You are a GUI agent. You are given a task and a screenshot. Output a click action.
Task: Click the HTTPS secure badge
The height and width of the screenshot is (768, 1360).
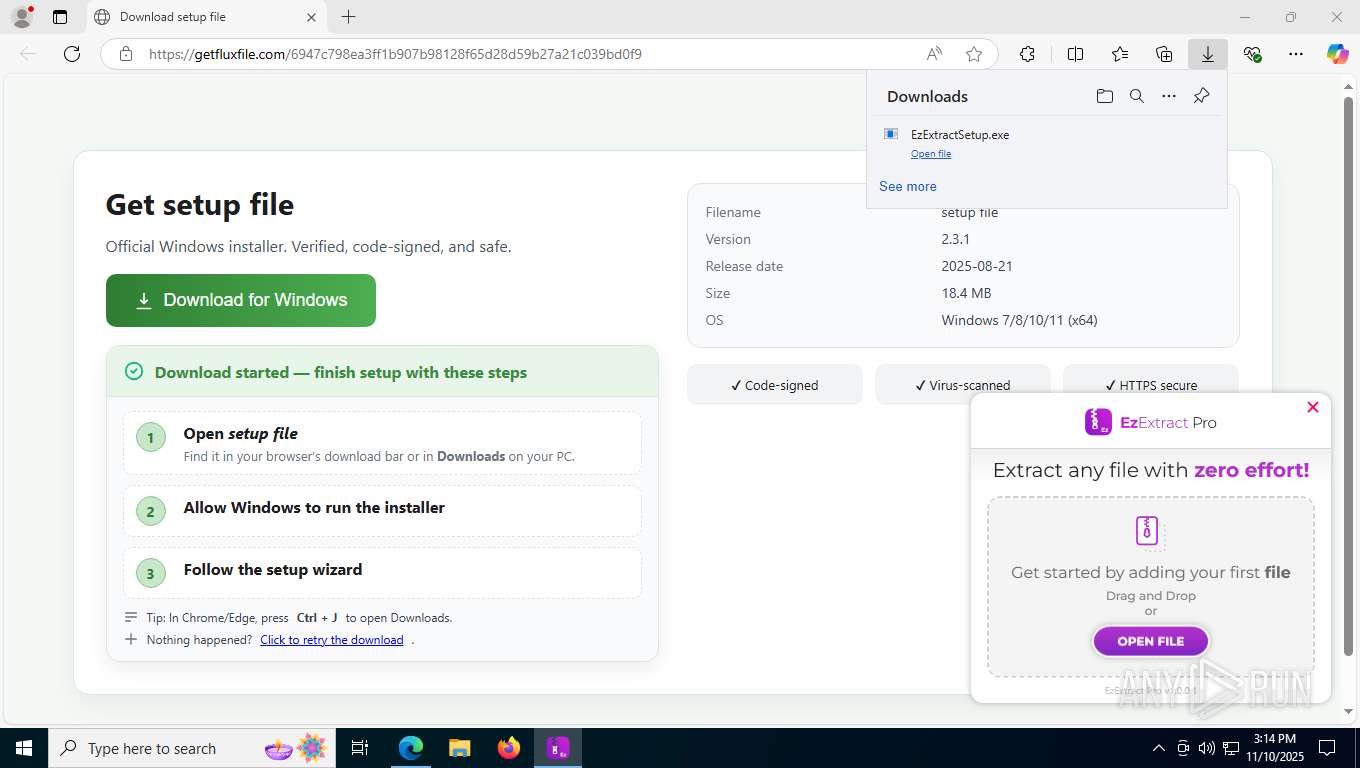(1151, 385)
